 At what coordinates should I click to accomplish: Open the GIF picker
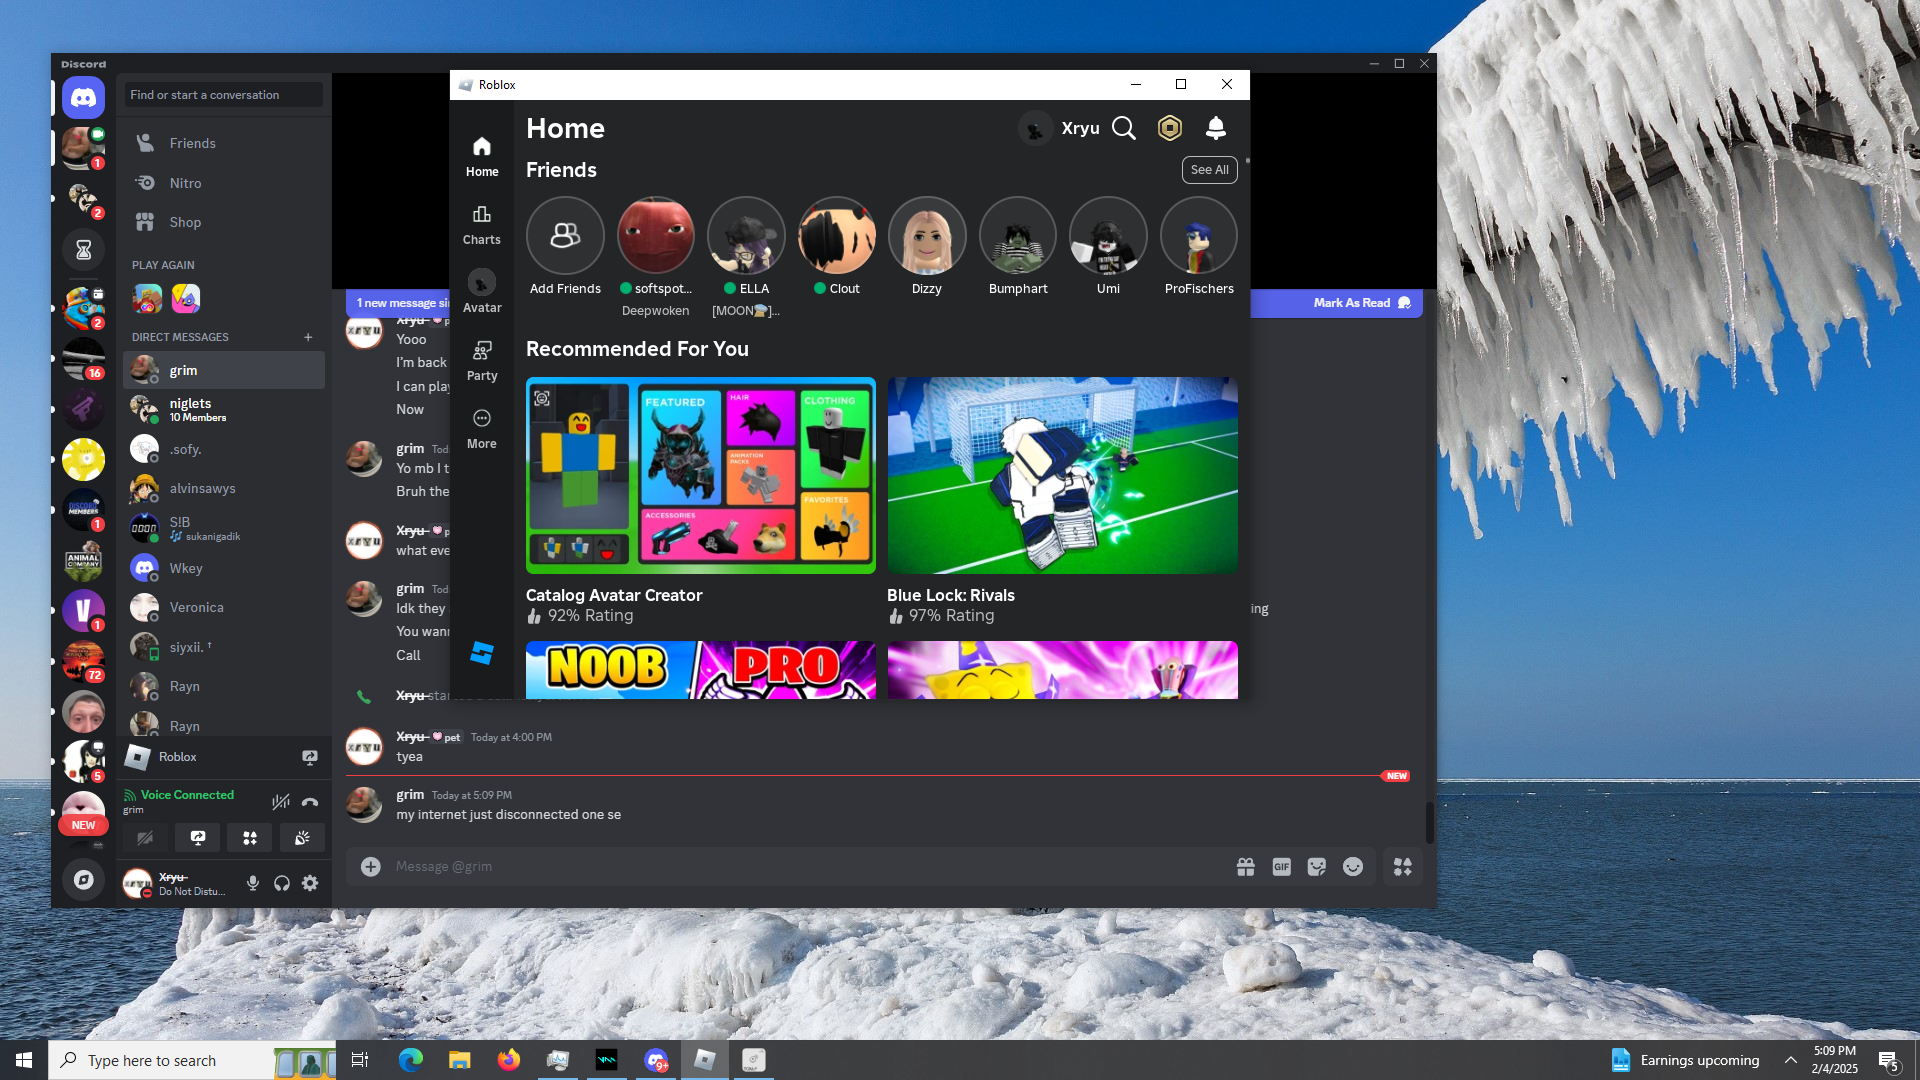pyautogui.click(x=1281, y=867)
